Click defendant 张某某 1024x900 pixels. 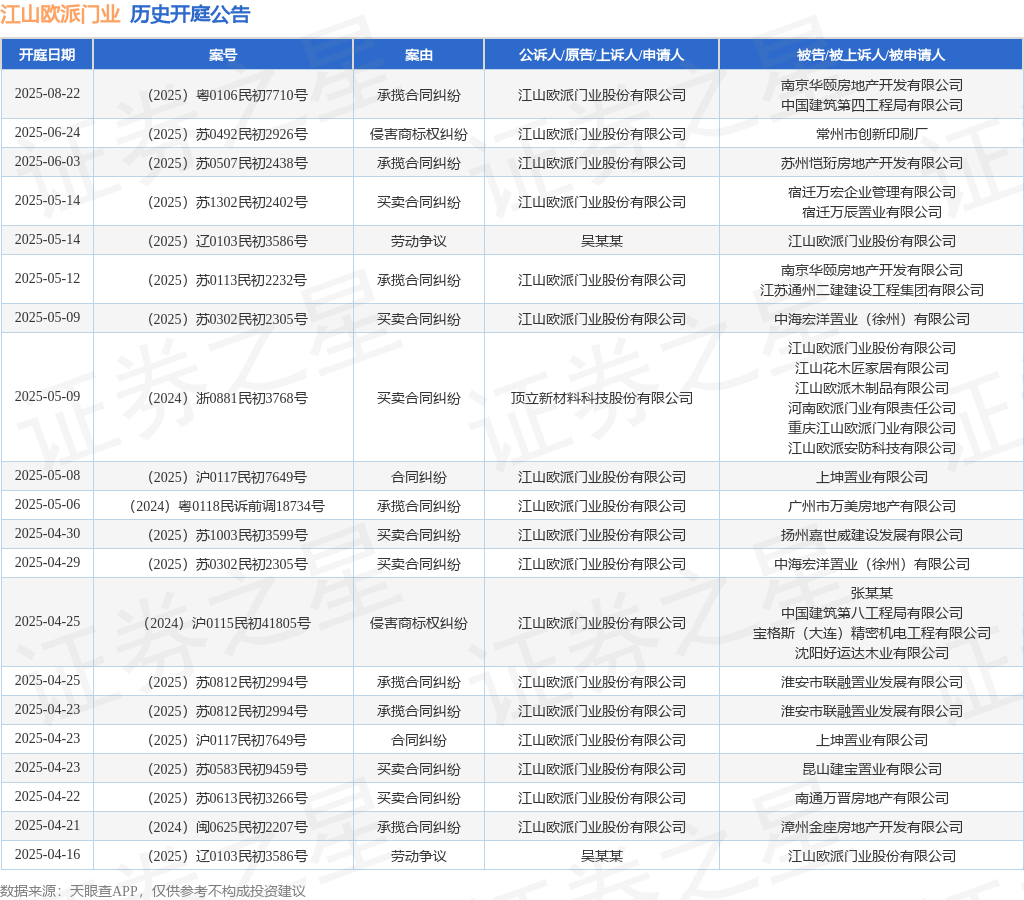872,593
